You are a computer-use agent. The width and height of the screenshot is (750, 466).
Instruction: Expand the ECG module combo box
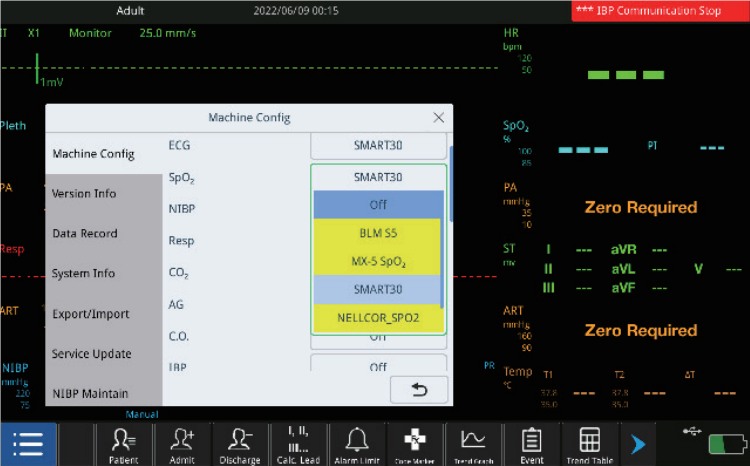coord(378,145)
